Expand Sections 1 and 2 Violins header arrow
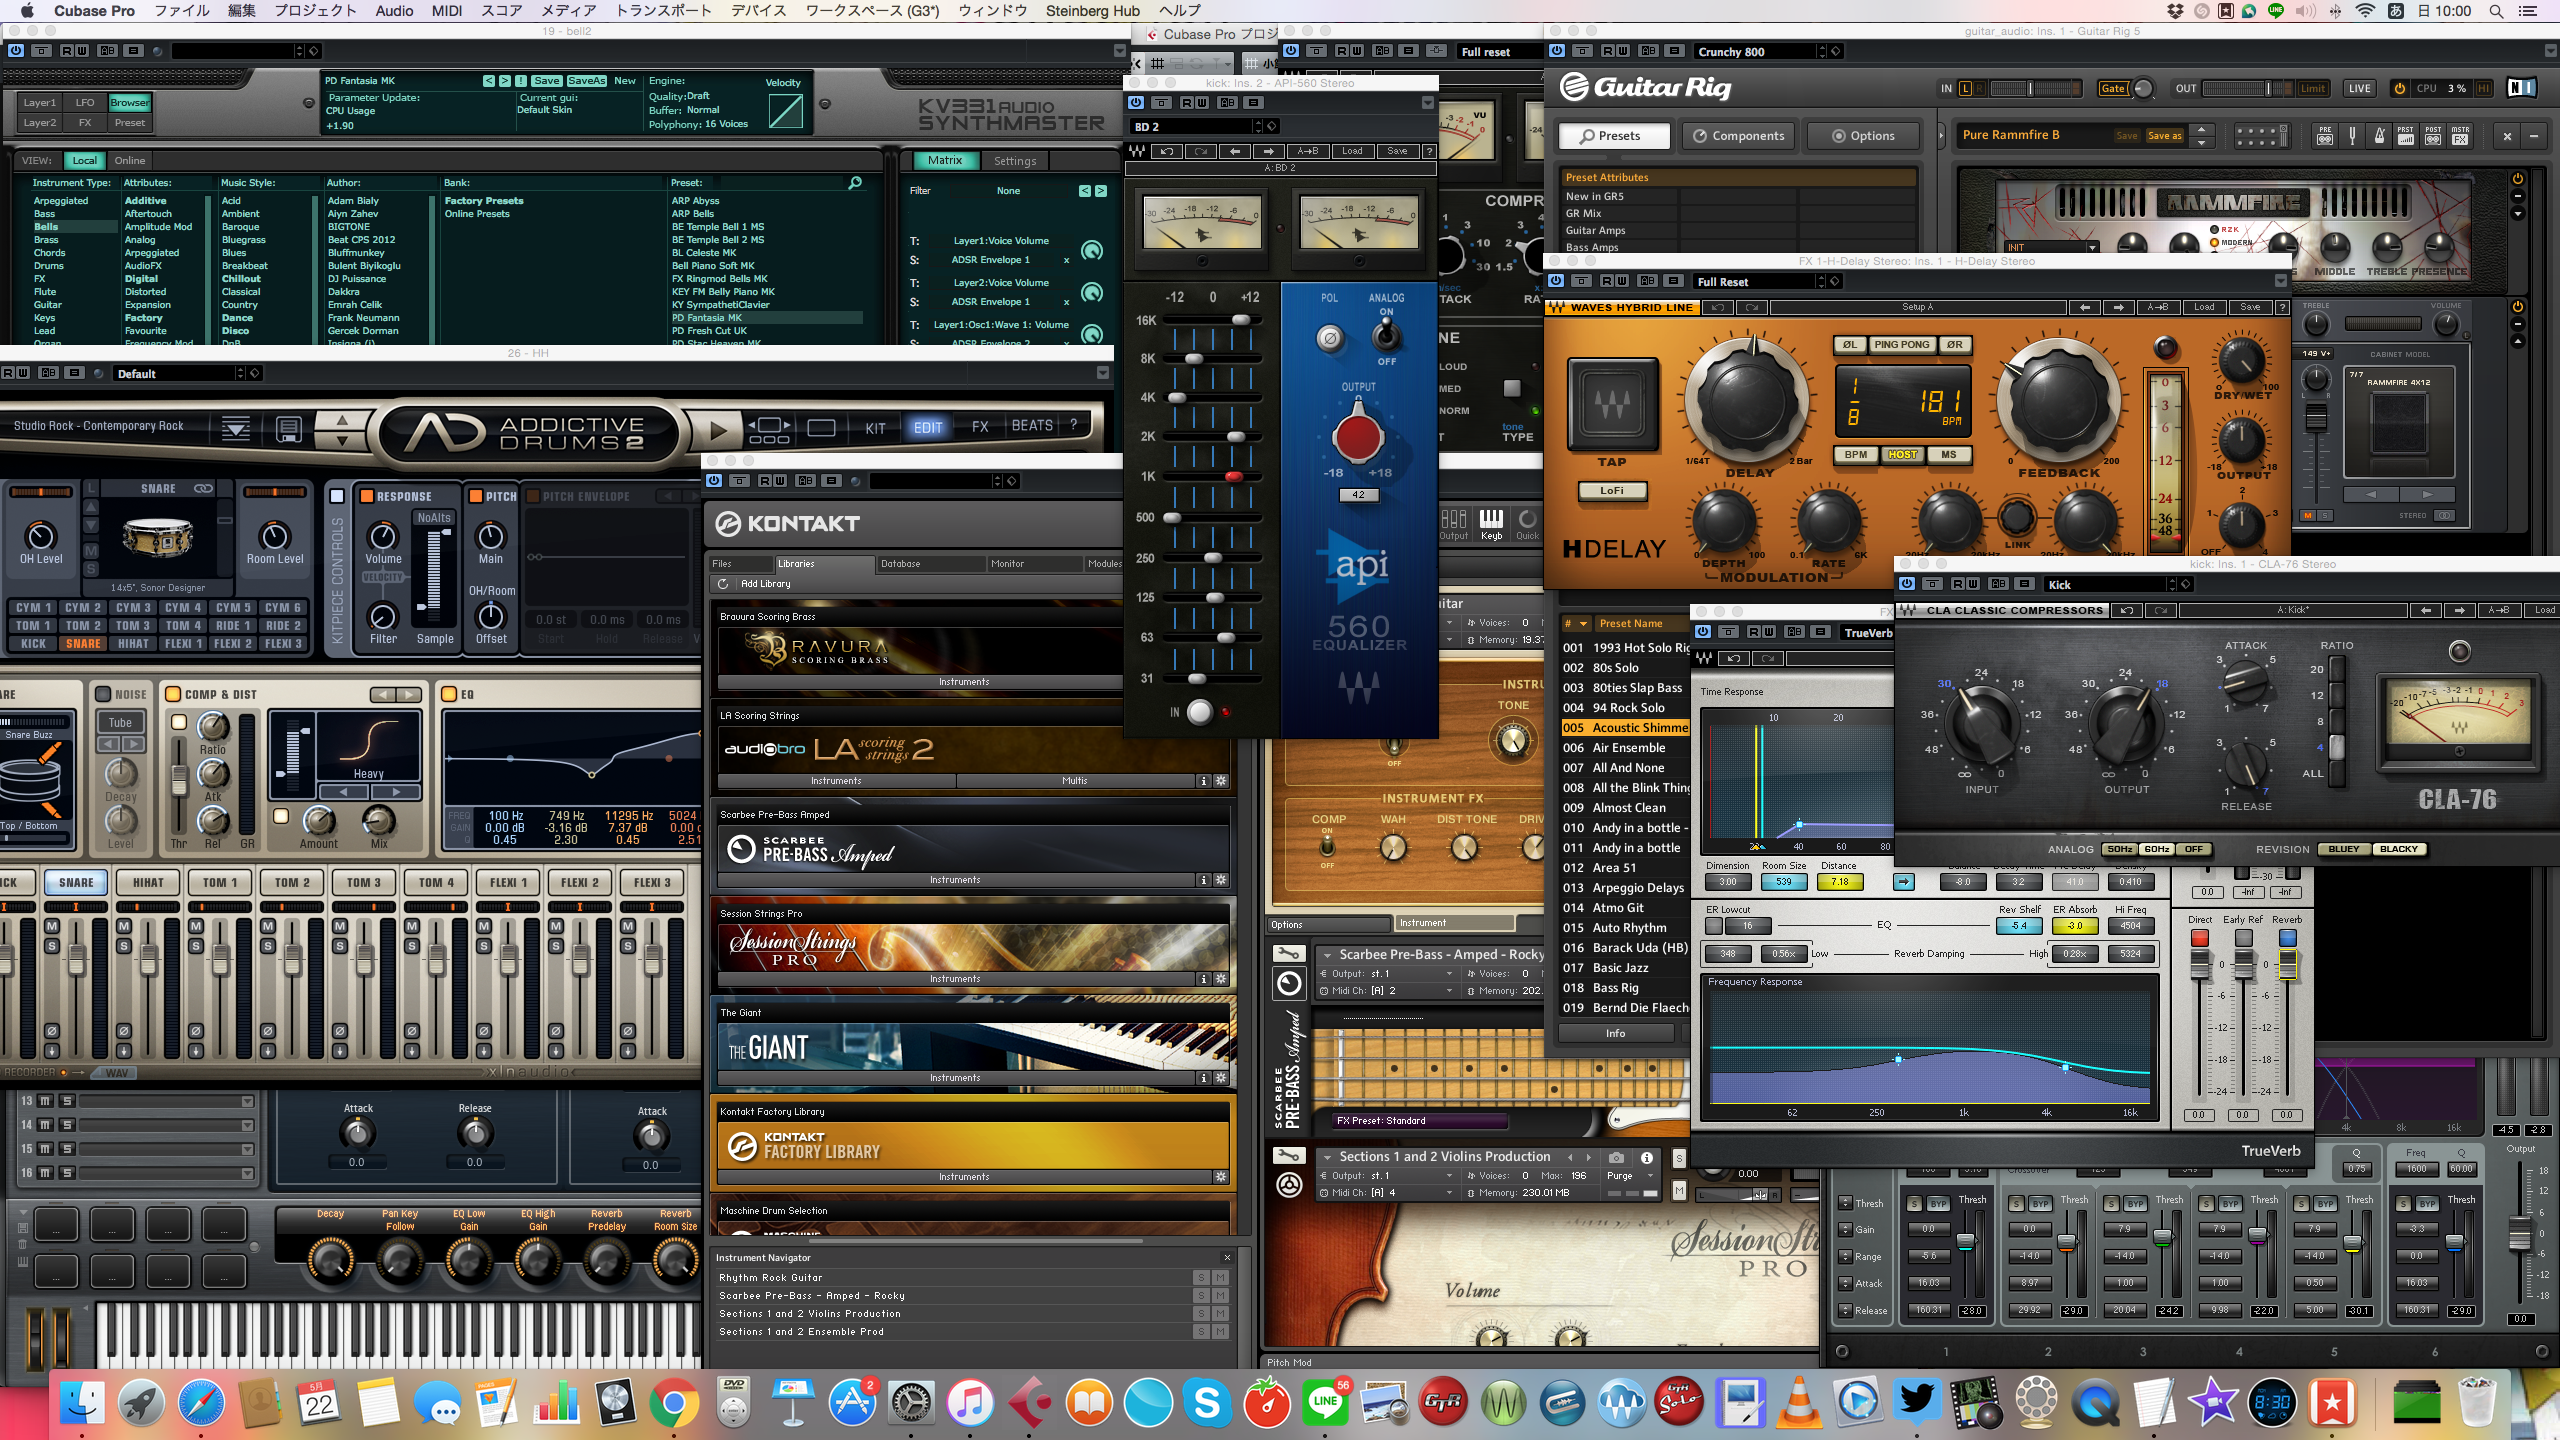Viewport: 2560px width, 1440px height. (x=1327, y=1157)
